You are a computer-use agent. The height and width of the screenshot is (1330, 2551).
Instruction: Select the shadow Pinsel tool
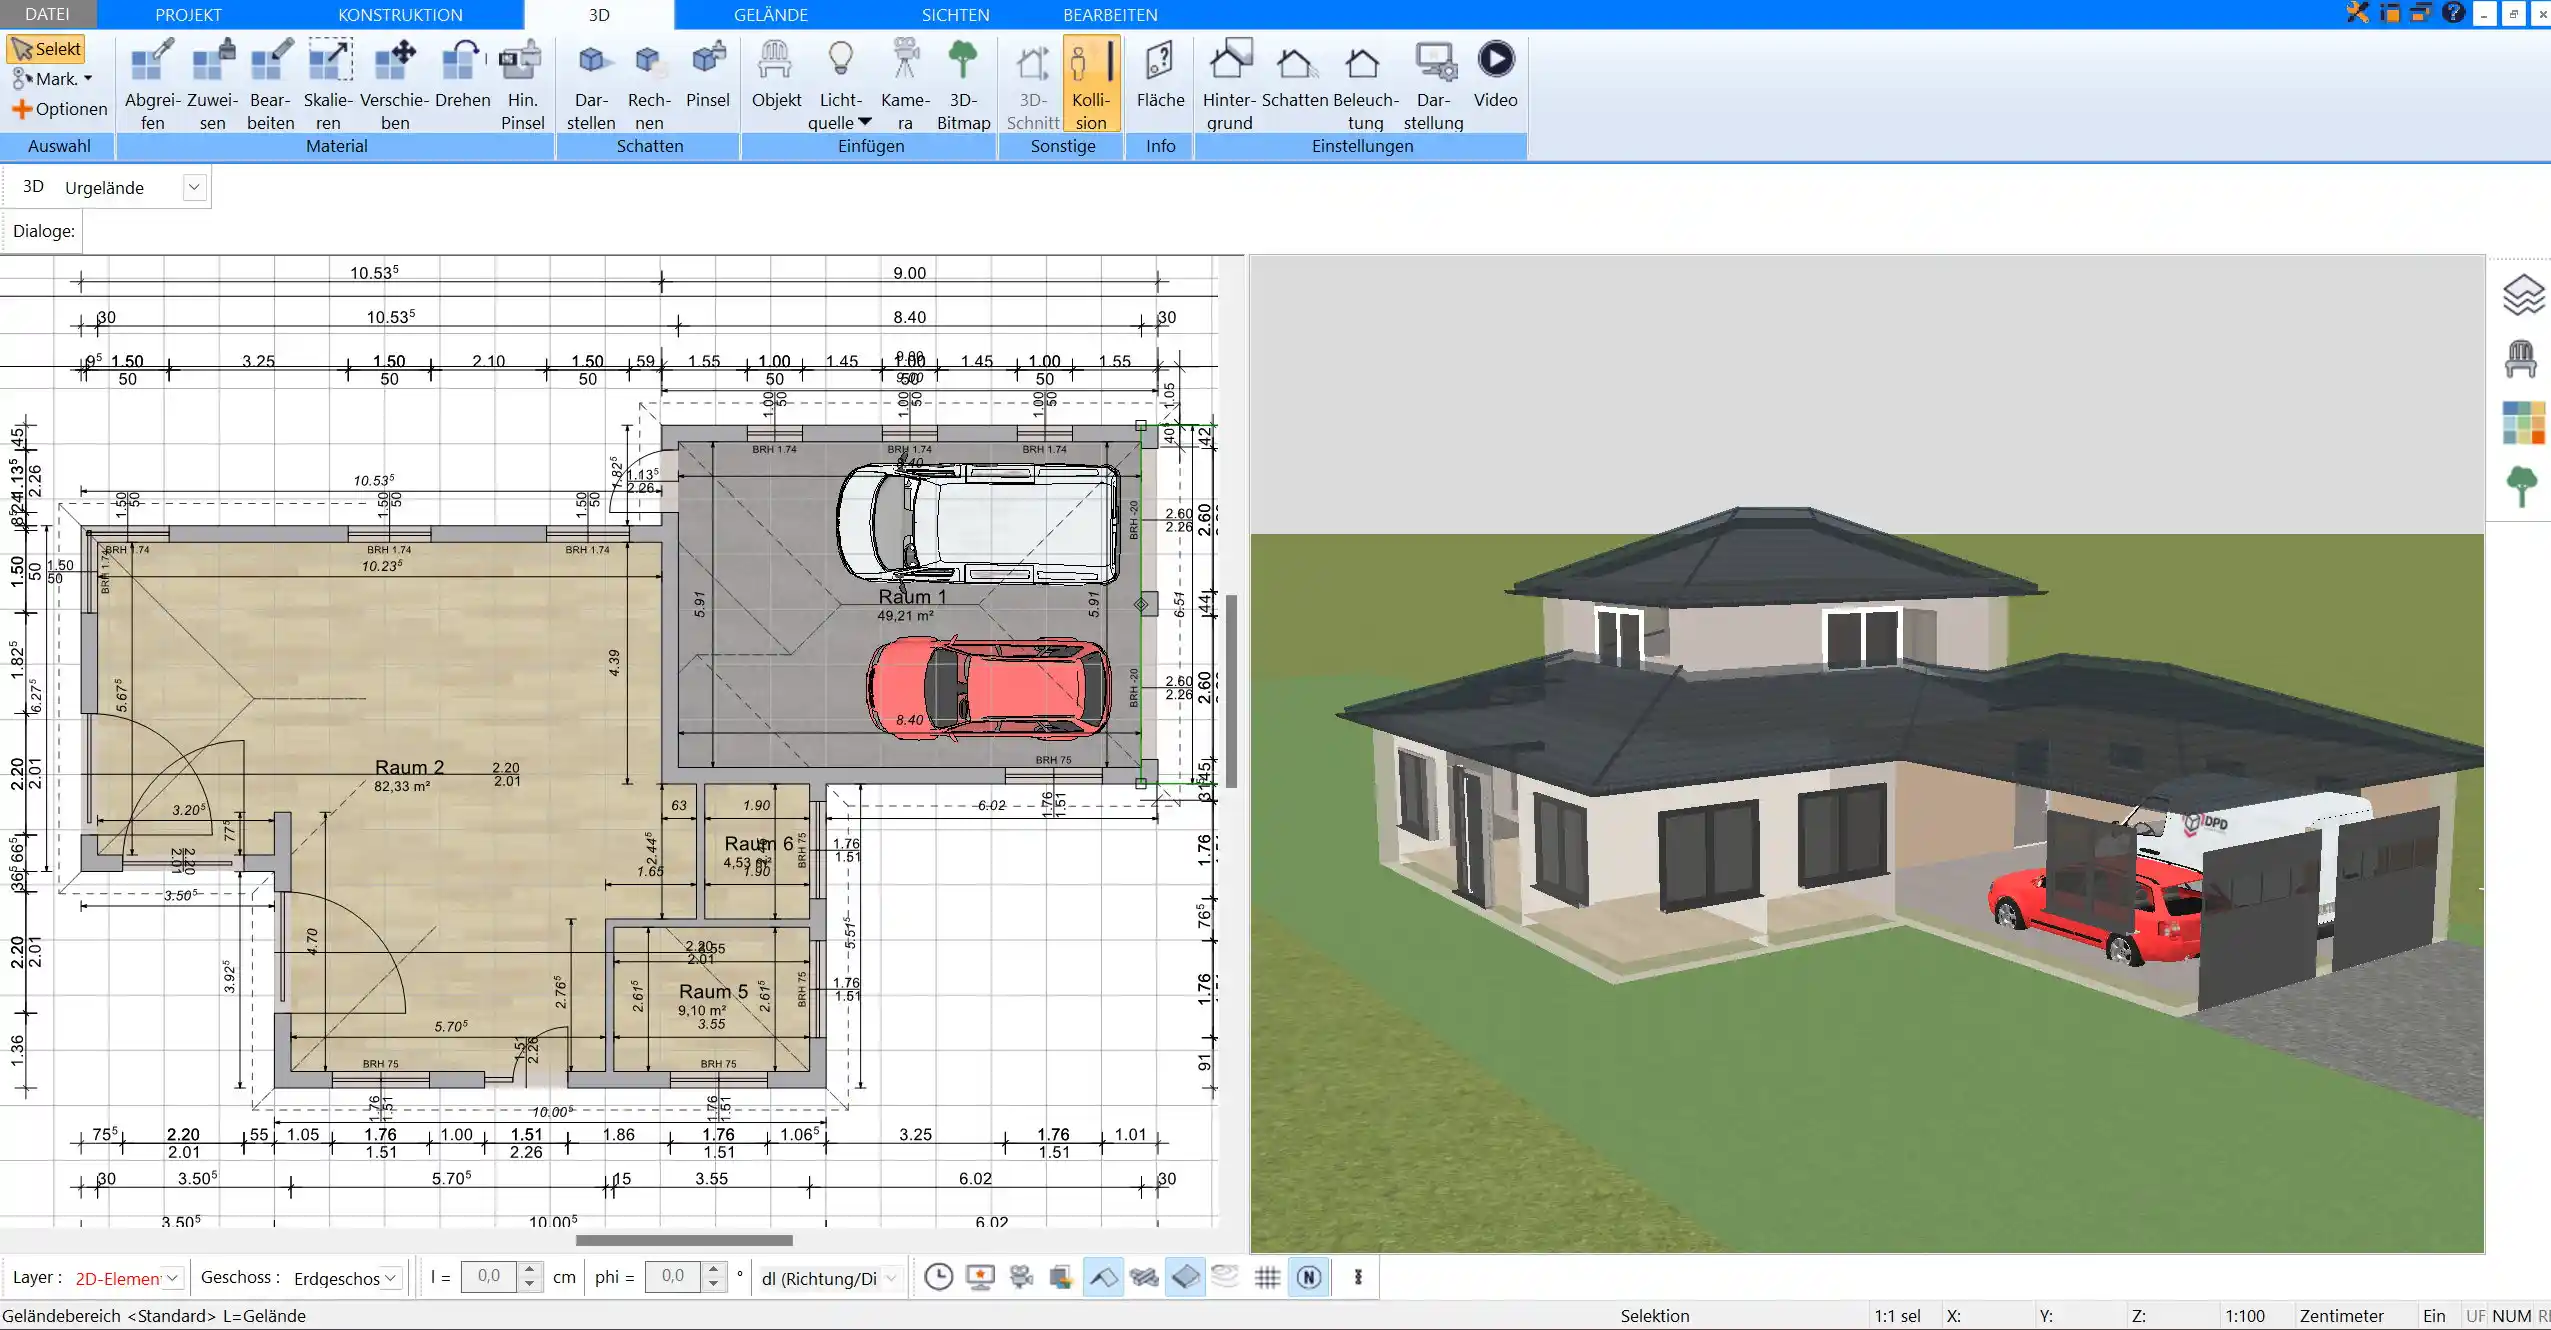(x=708, y=74)
